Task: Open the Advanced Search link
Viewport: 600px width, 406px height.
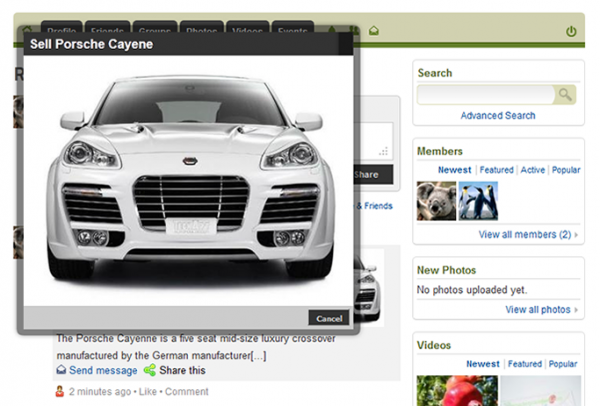Action: click(498, 116)
